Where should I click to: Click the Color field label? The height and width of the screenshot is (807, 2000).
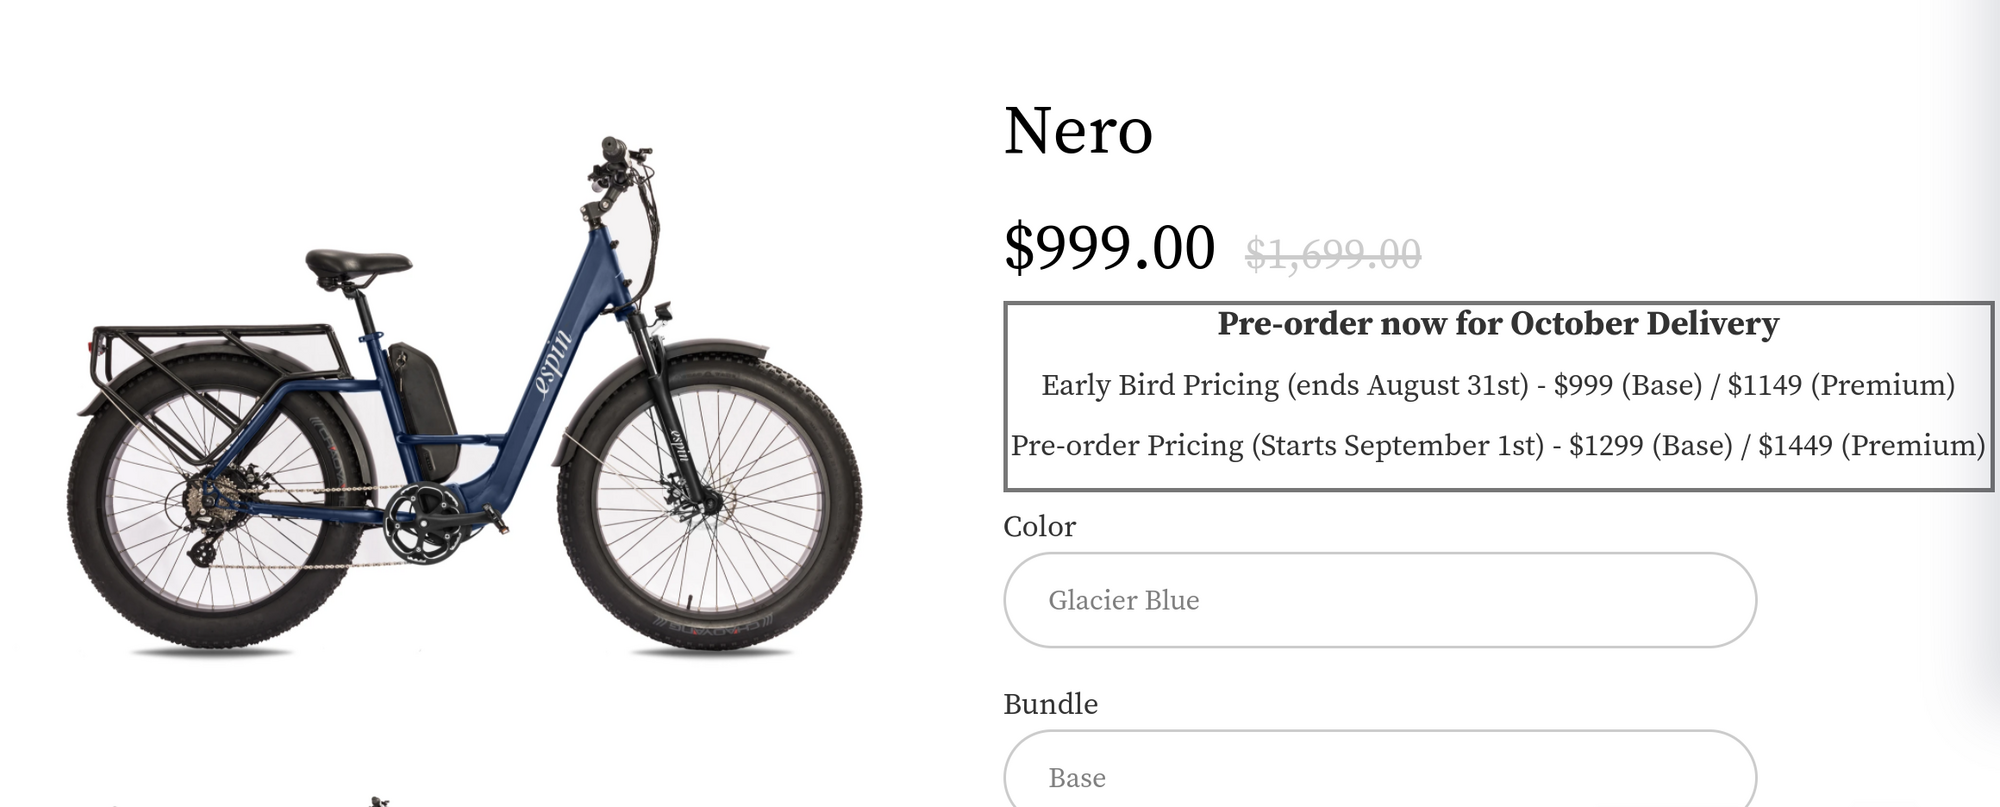(x=1039, y=527)
